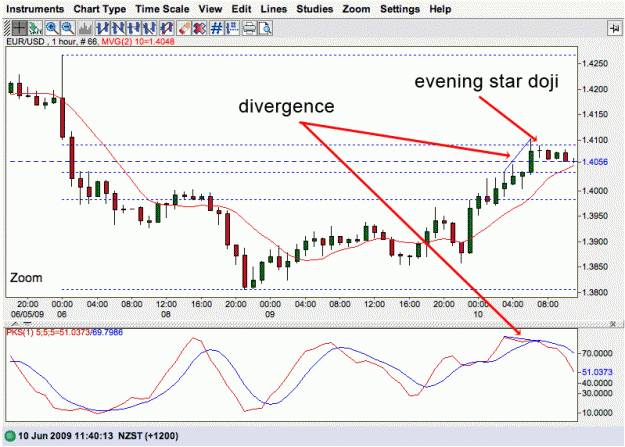This screenshot has width=625, height=447.
Task: Open the Instruments menu
Action: coord(35,9)
